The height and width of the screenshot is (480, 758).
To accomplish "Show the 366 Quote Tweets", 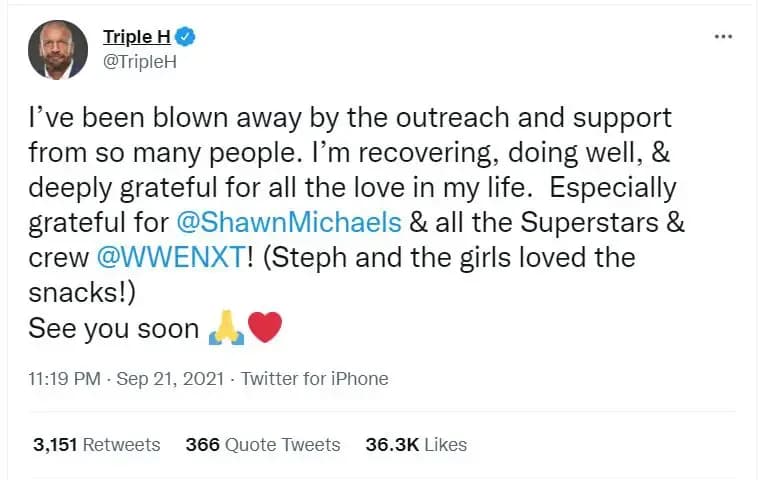I will pyautogui.click(x=263, y=445).
